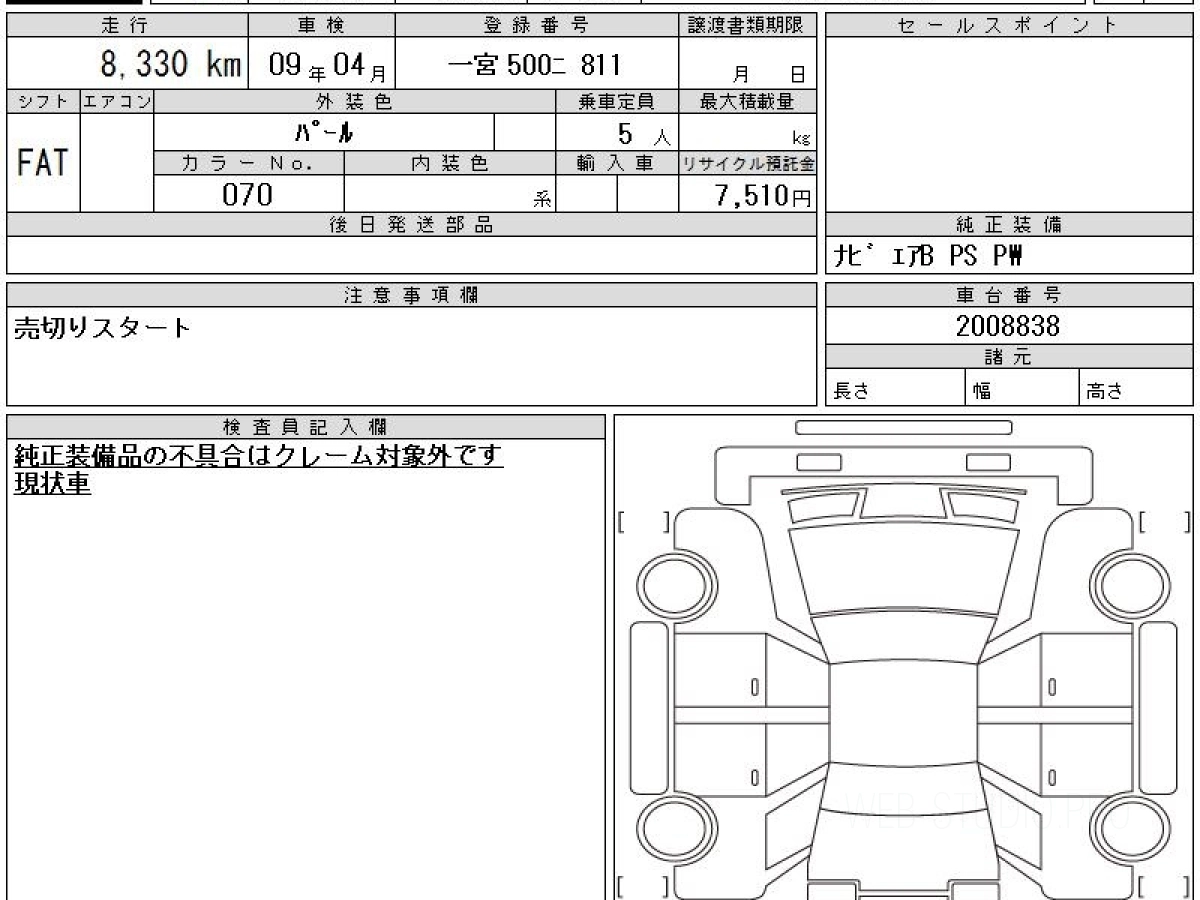Click the FAT shift type cell
The width and height of the screenshot is (1200, 900).
43,162
